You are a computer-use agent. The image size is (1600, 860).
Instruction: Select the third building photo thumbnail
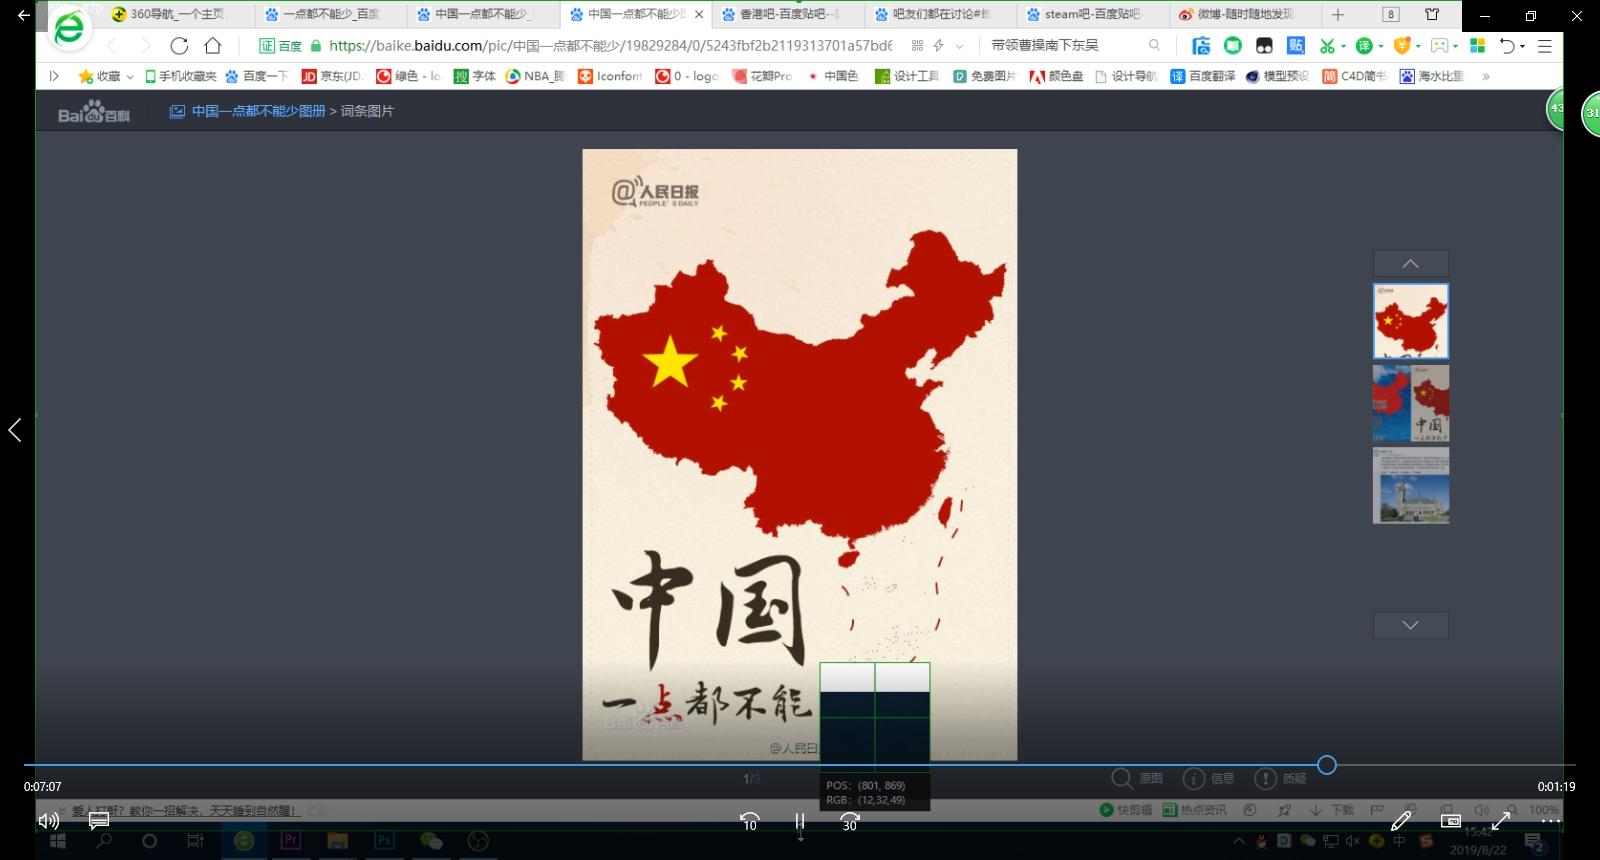pos(1410,485)
